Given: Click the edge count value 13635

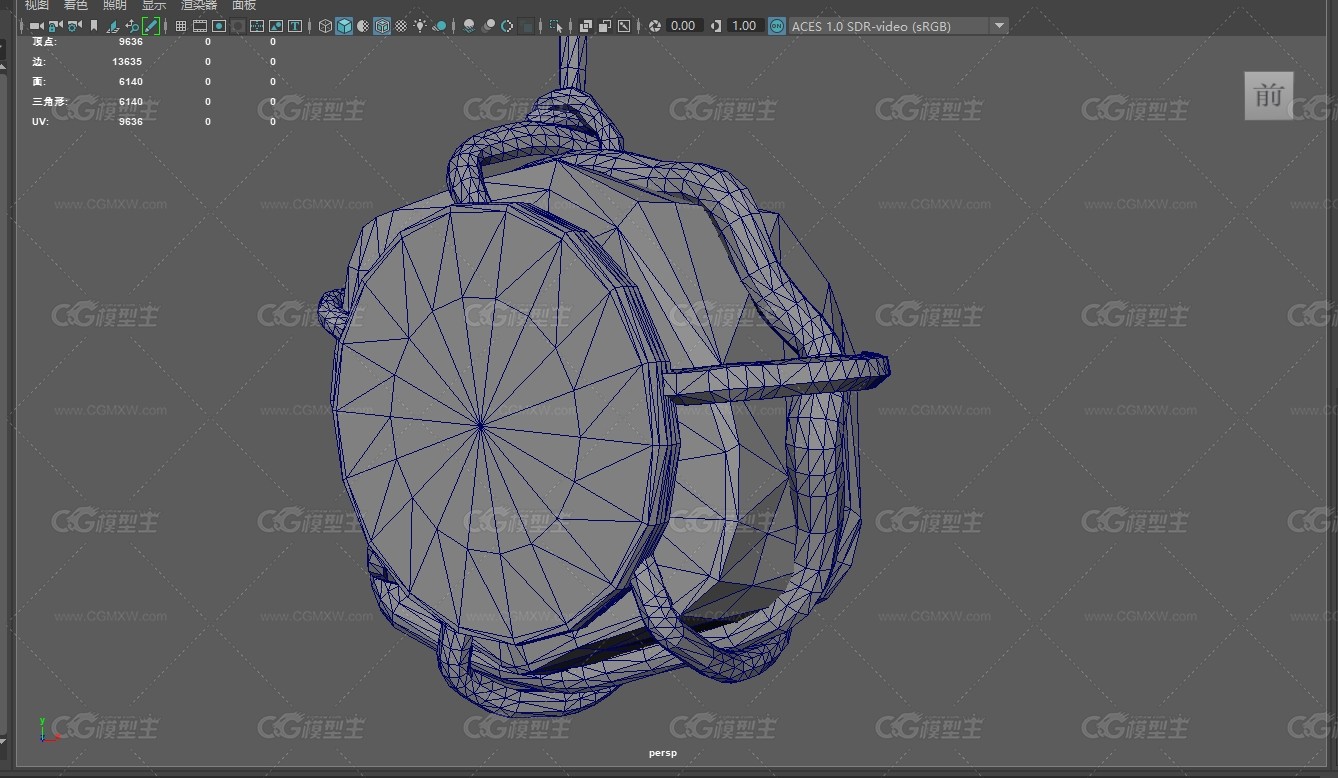Looking at the screenshot, I should click(x=127, y=62).
